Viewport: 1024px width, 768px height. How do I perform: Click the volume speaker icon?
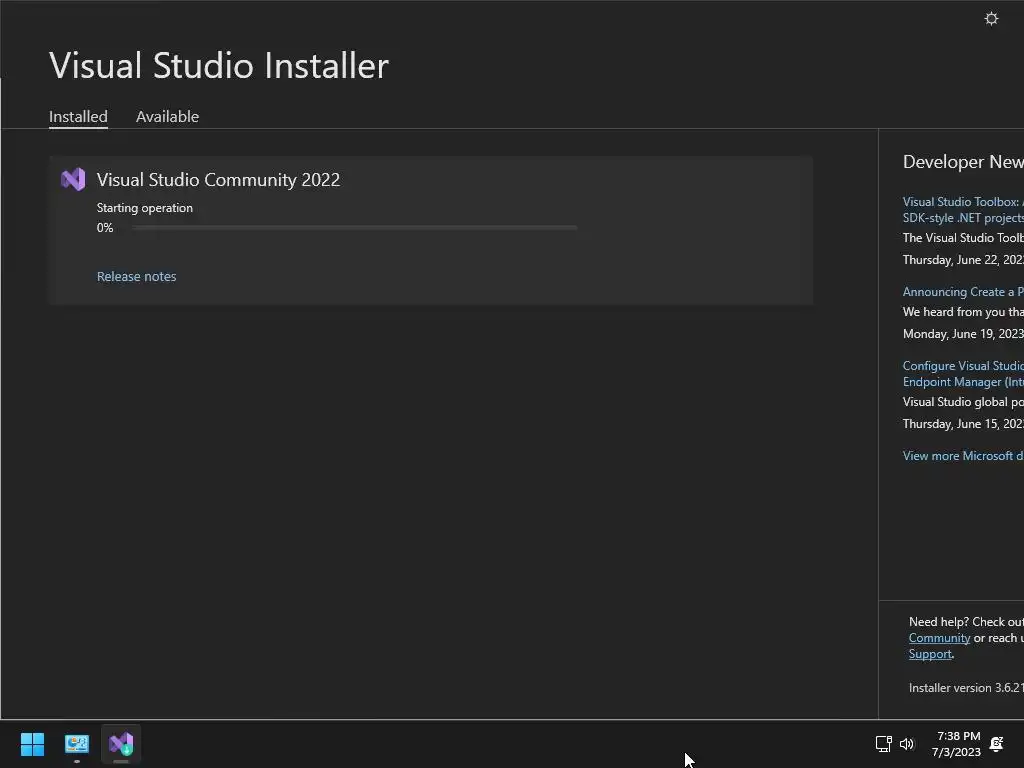(907, 744)
